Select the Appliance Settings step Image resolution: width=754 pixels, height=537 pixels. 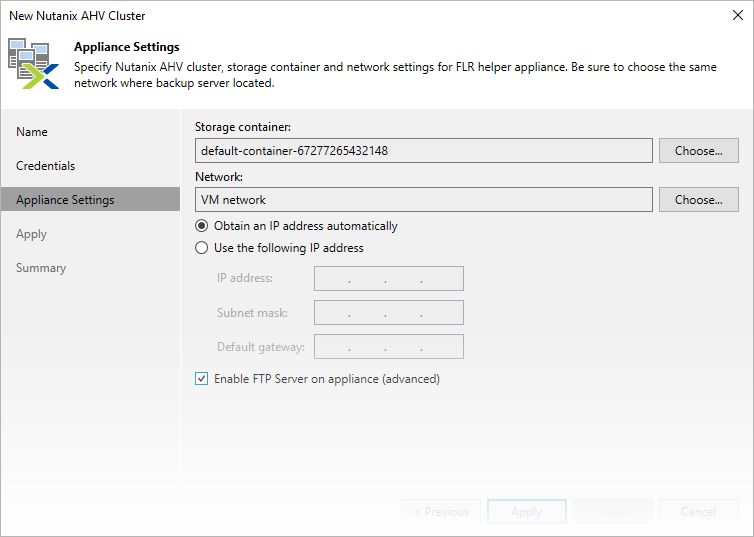[65, 200]
